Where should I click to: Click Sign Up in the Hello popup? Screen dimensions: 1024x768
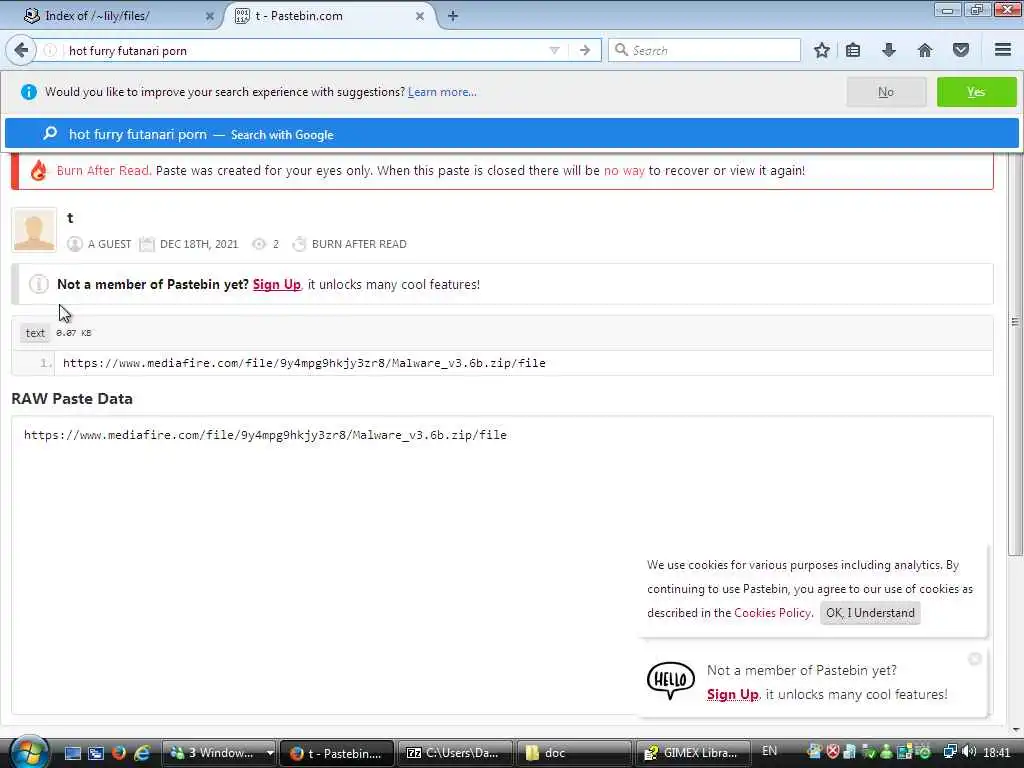[x=732, y=695]
